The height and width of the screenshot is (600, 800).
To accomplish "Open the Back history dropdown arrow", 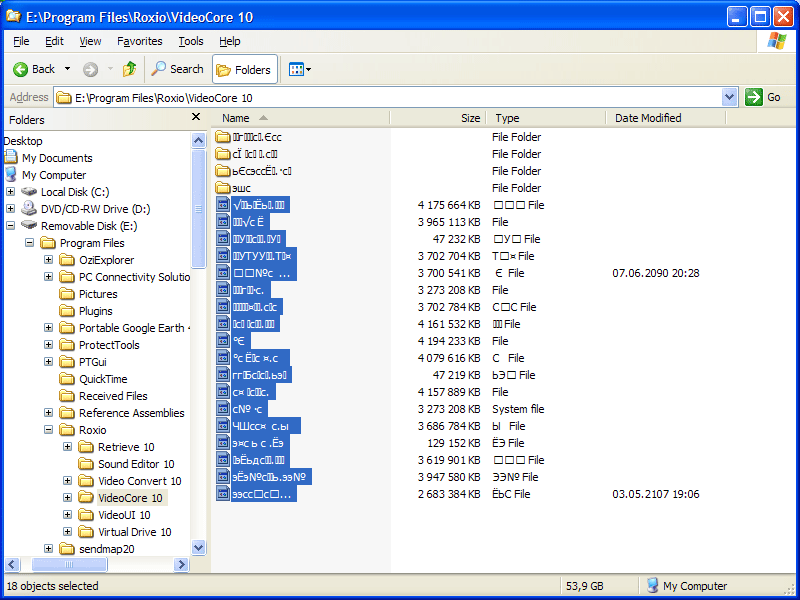I will click(x=67, y=69).
